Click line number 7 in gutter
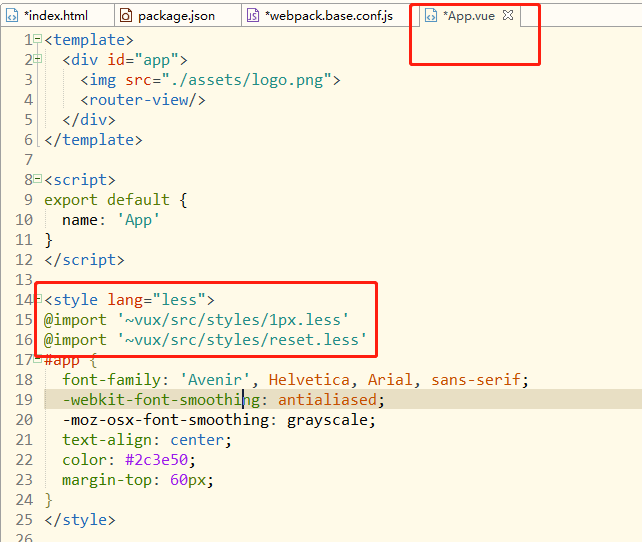Image resolution: width=642 pixels, height=542 pixels. tap(28, 160)
